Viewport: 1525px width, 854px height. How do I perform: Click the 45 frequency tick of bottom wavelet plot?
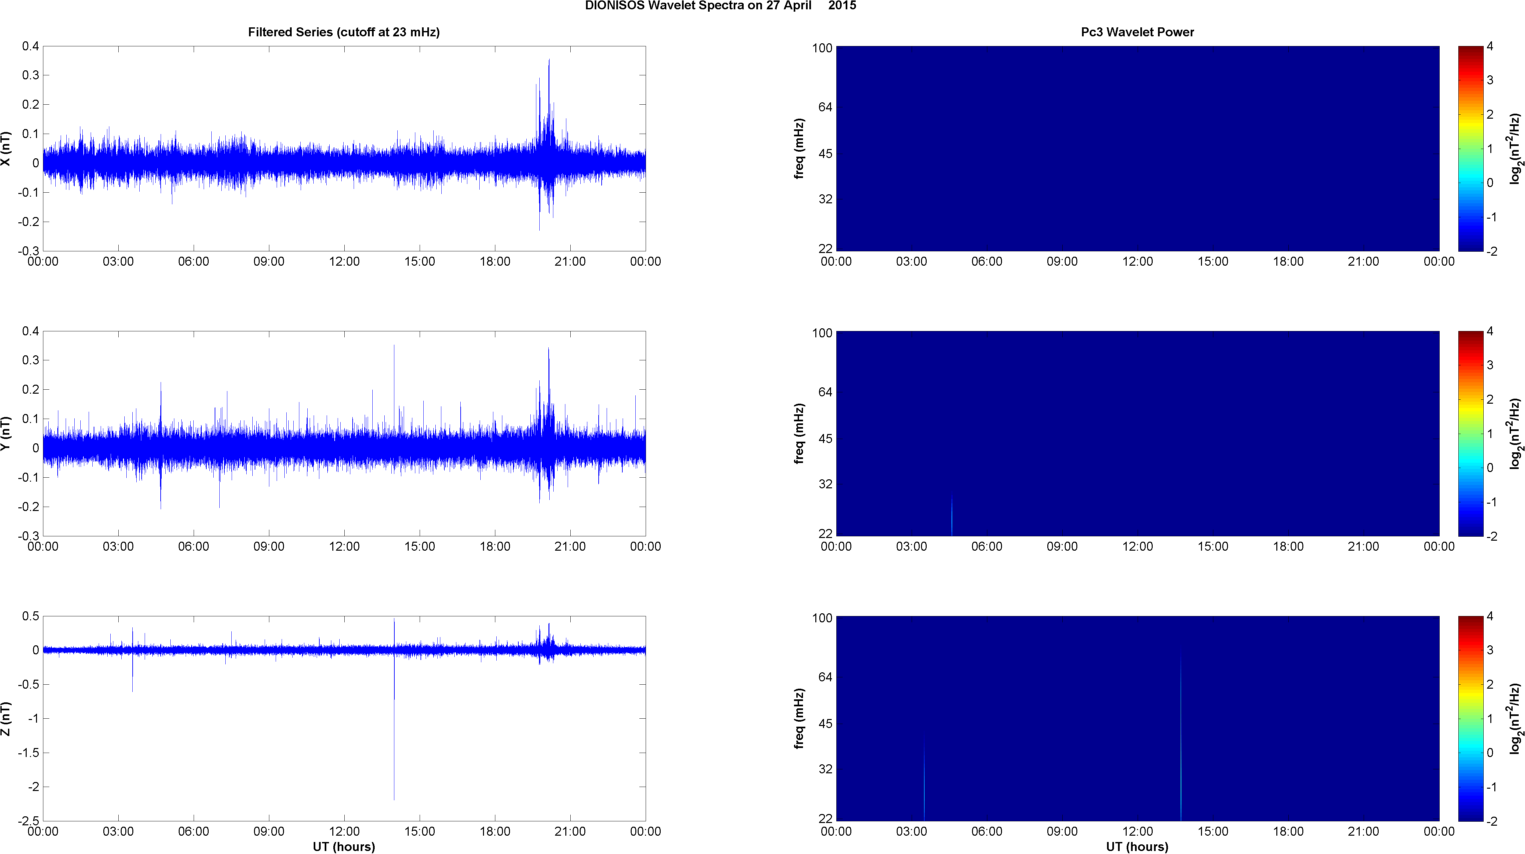(825, 724)
